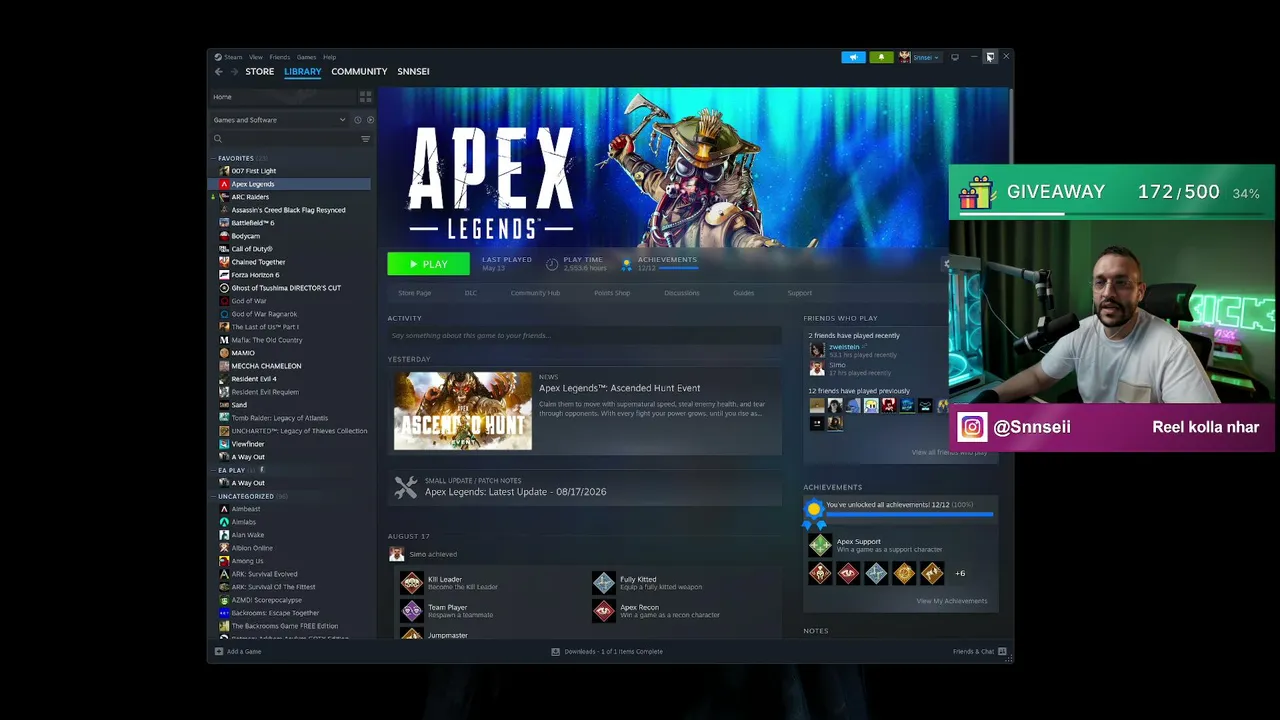Filter ready-to-play games play icon
This screenshot has height=720, width=1280.
coord(370,120)
